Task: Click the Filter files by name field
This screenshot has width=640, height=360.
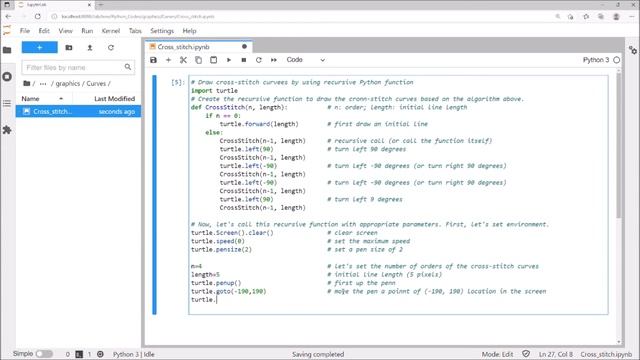Action: (x=78, y=67)
